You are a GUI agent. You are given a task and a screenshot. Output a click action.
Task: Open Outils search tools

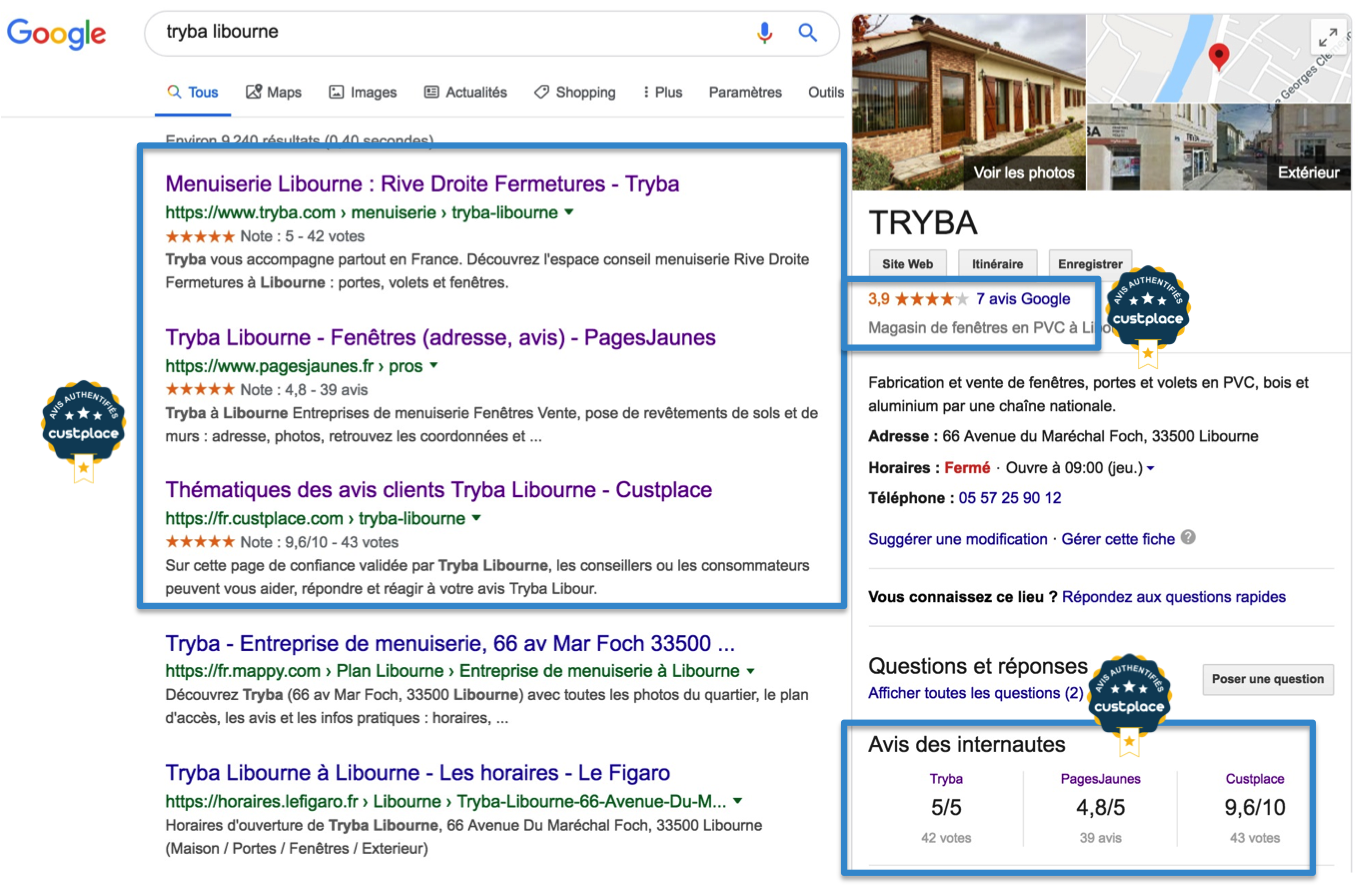pos(826,92)
